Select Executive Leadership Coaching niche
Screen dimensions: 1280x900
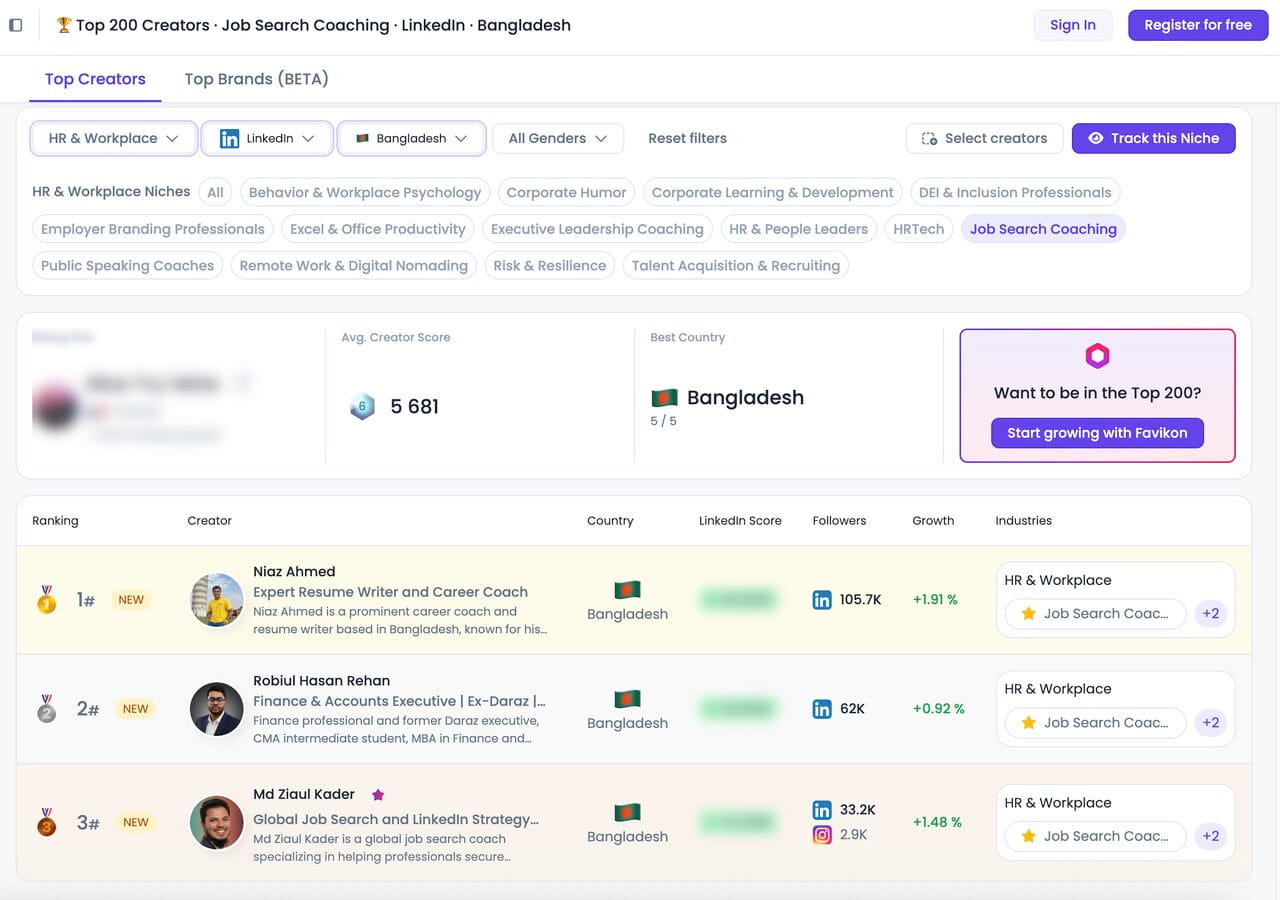(x=597, y=229)
